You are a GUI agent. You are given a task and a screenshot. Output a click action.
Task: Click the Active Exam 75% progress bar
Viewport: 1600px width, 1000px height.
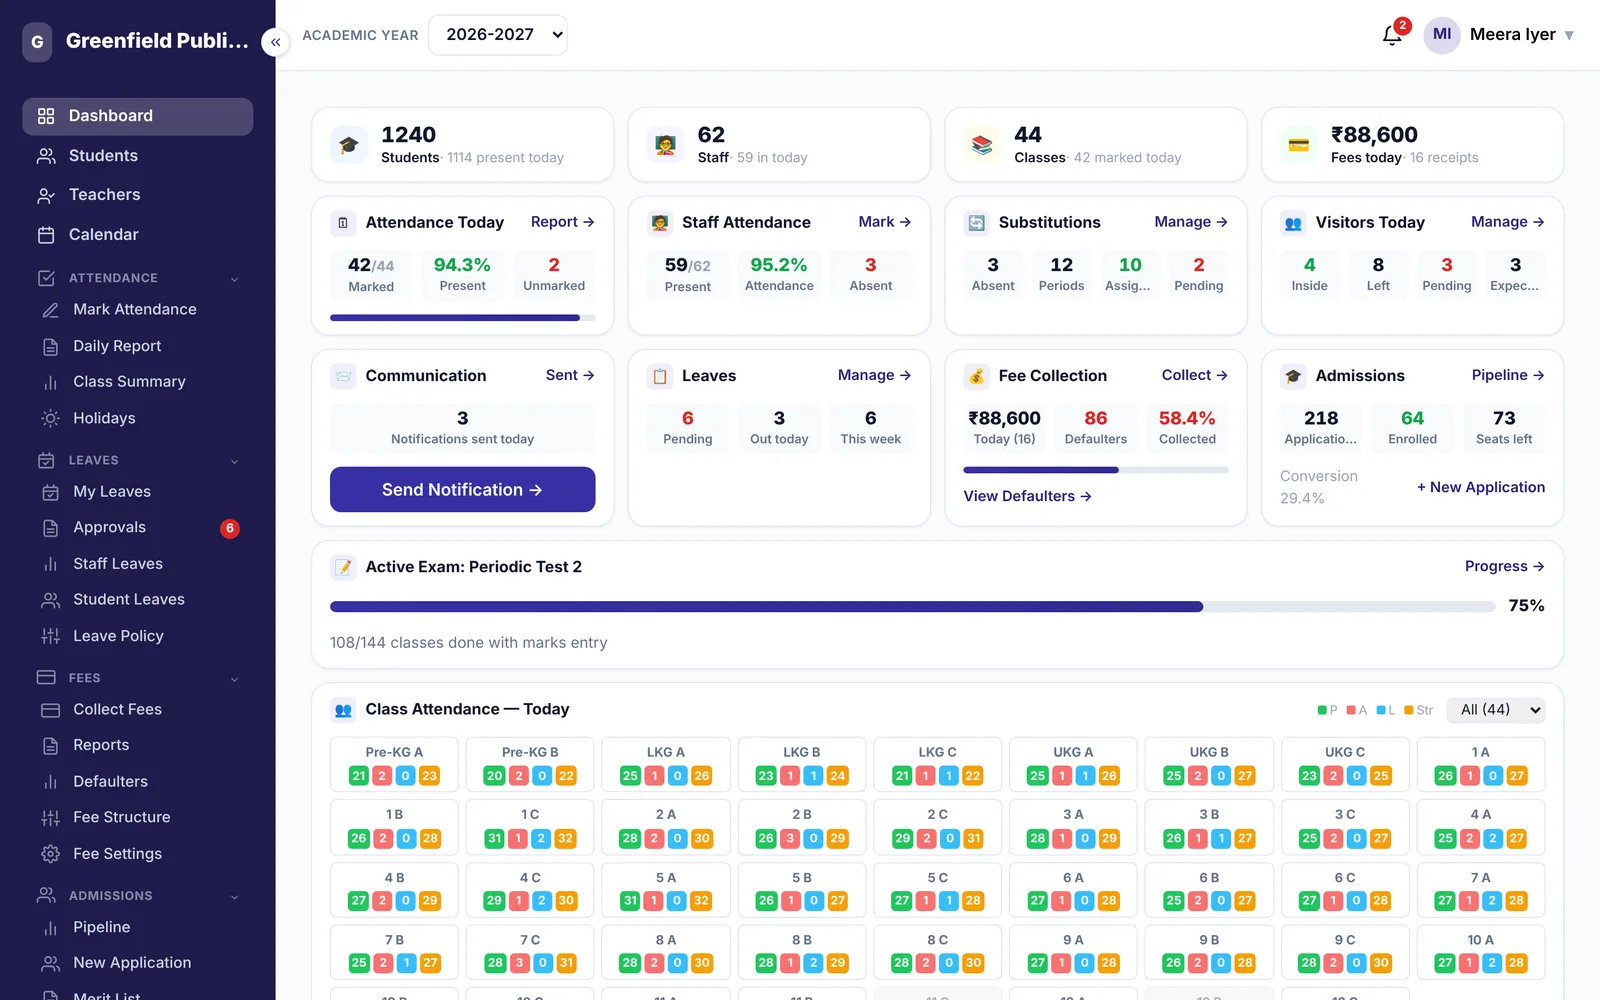(x=912, y=607)
